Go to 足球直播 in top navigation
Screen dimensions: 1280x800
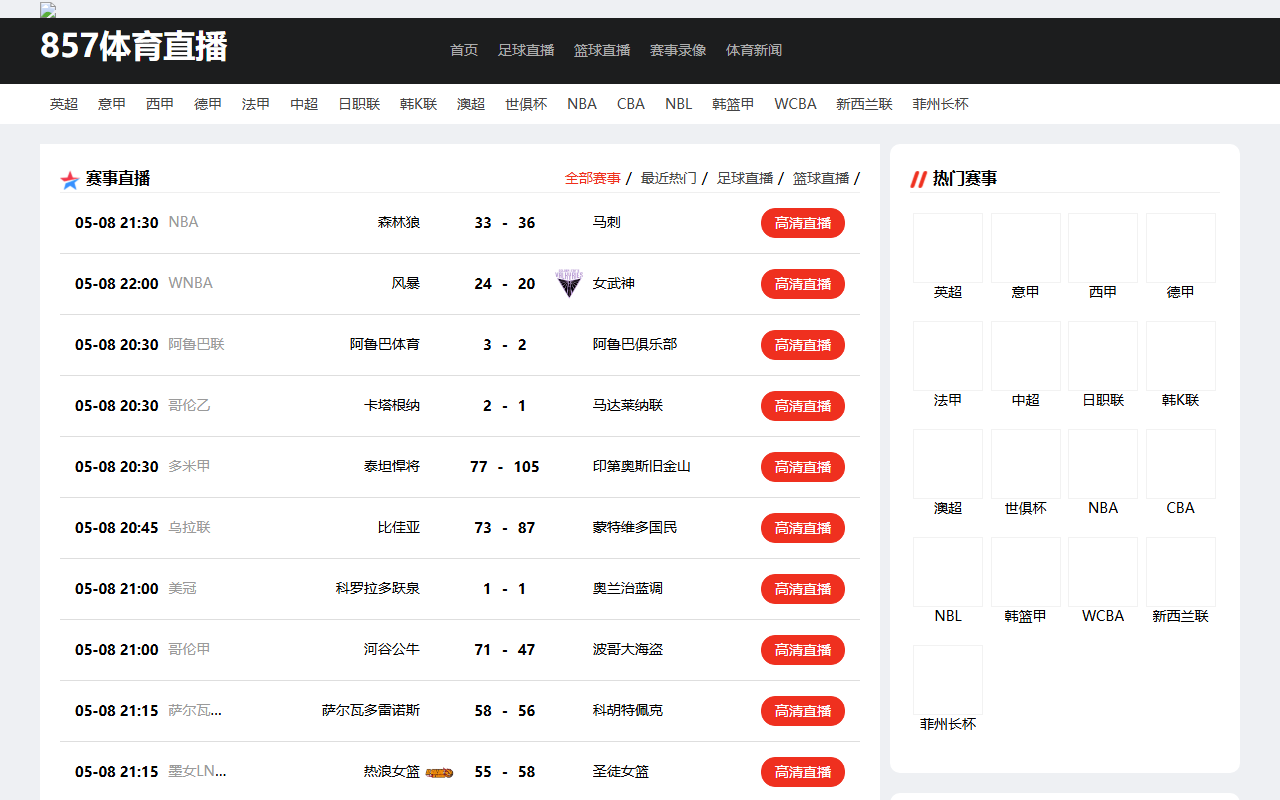pos(526,50)
